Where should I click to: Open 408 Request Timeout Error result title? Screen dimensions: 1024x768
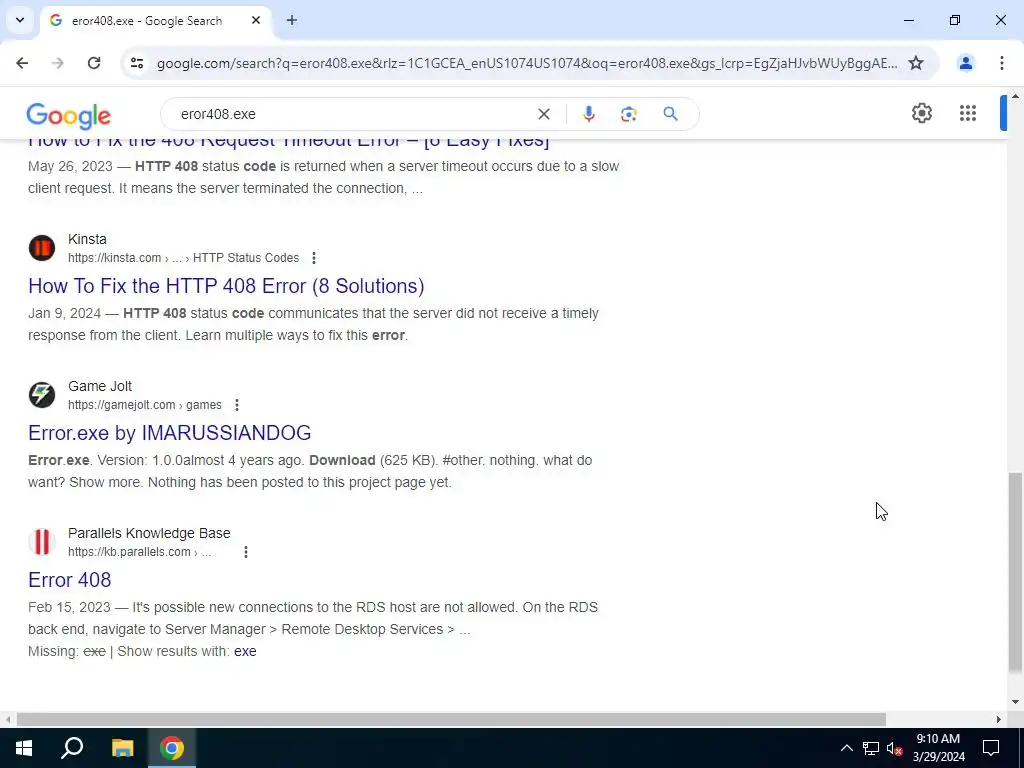[289, 142]
